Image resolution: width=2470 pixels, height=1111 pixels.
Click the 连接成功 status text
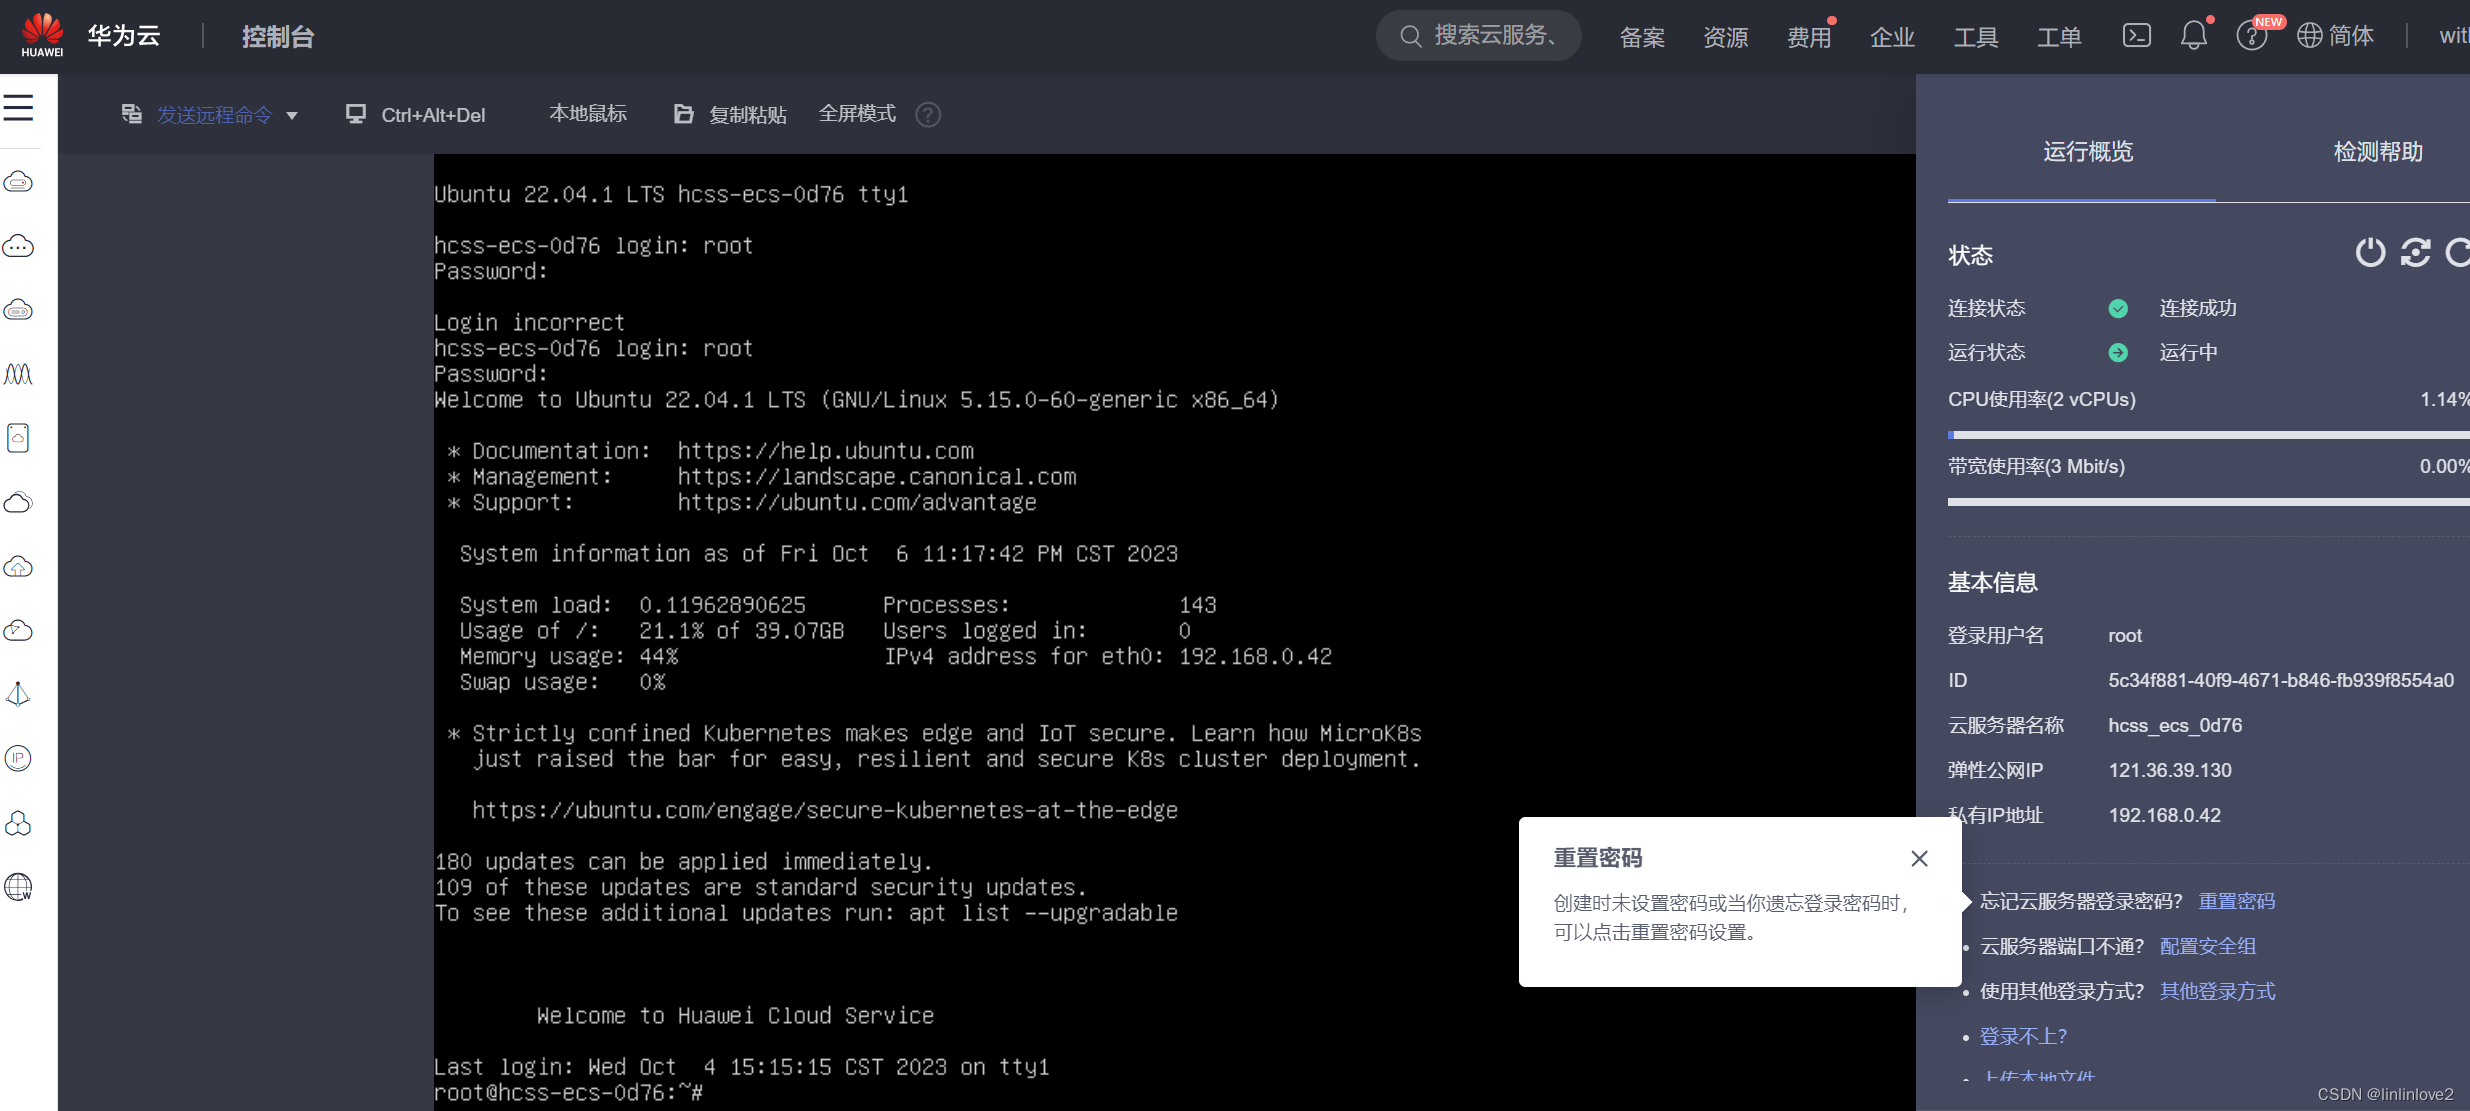click(2198, 308)
